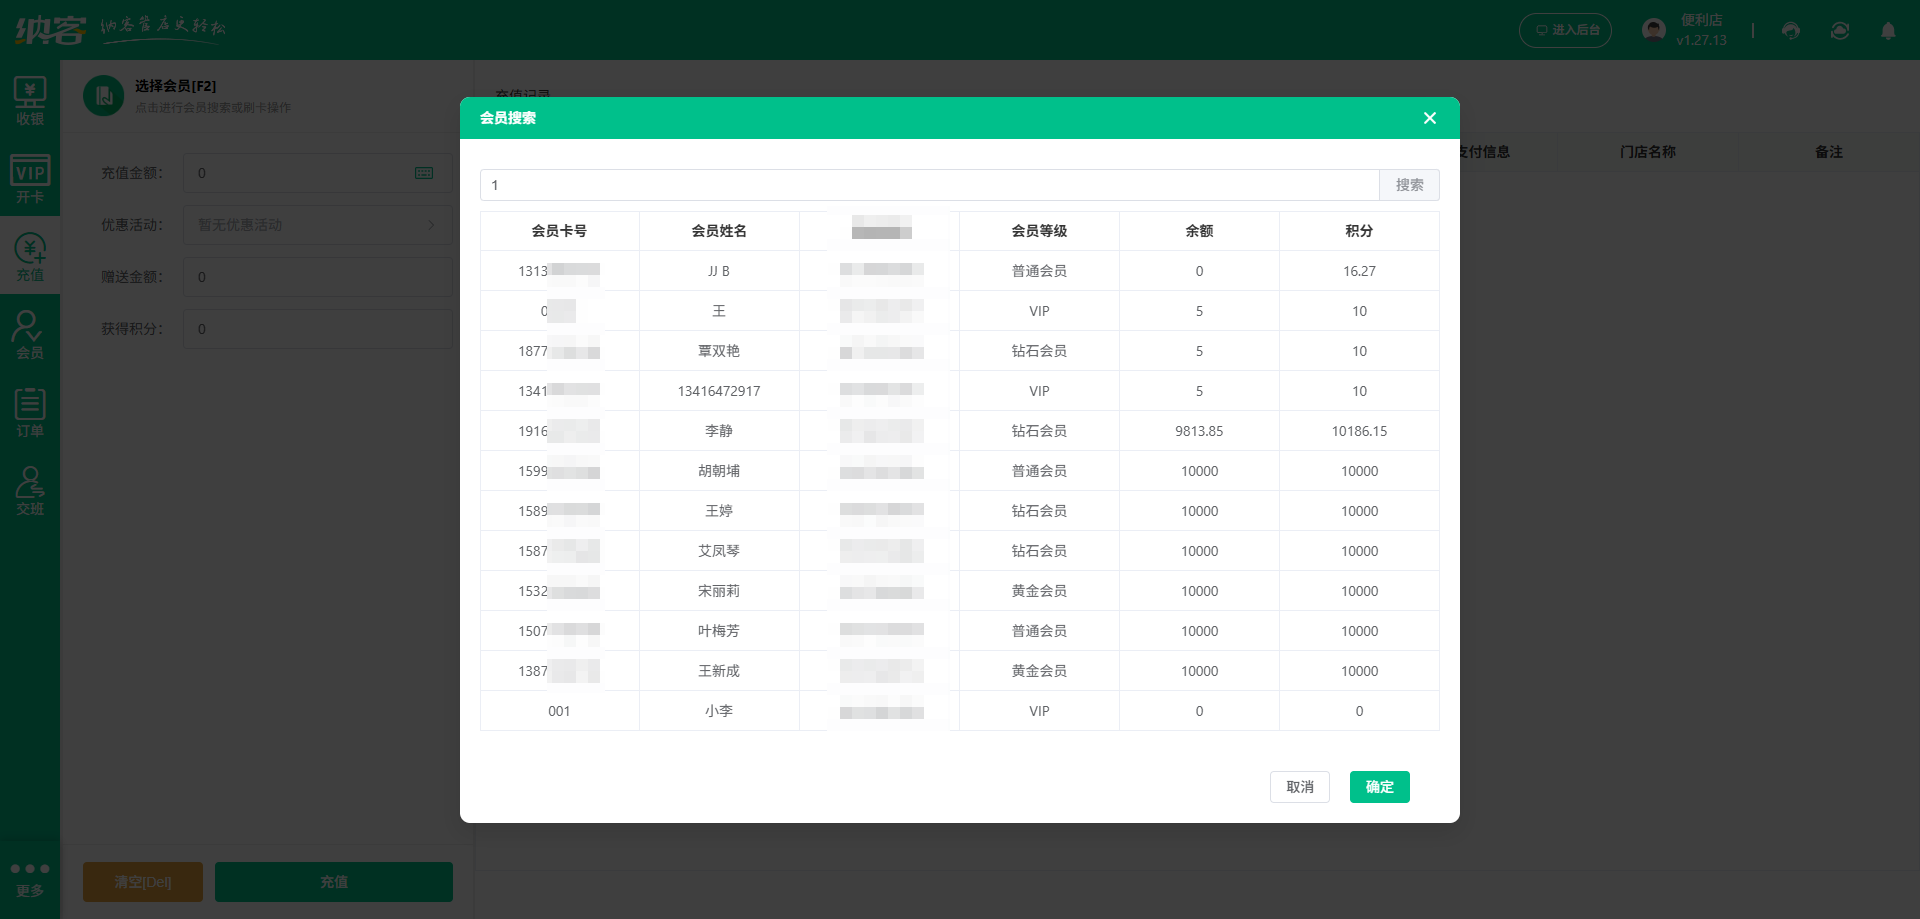This screenshot has height=919, width=1920.
Task: Close the 会员搜索 dialog
Action: (x=1430, y=118)
